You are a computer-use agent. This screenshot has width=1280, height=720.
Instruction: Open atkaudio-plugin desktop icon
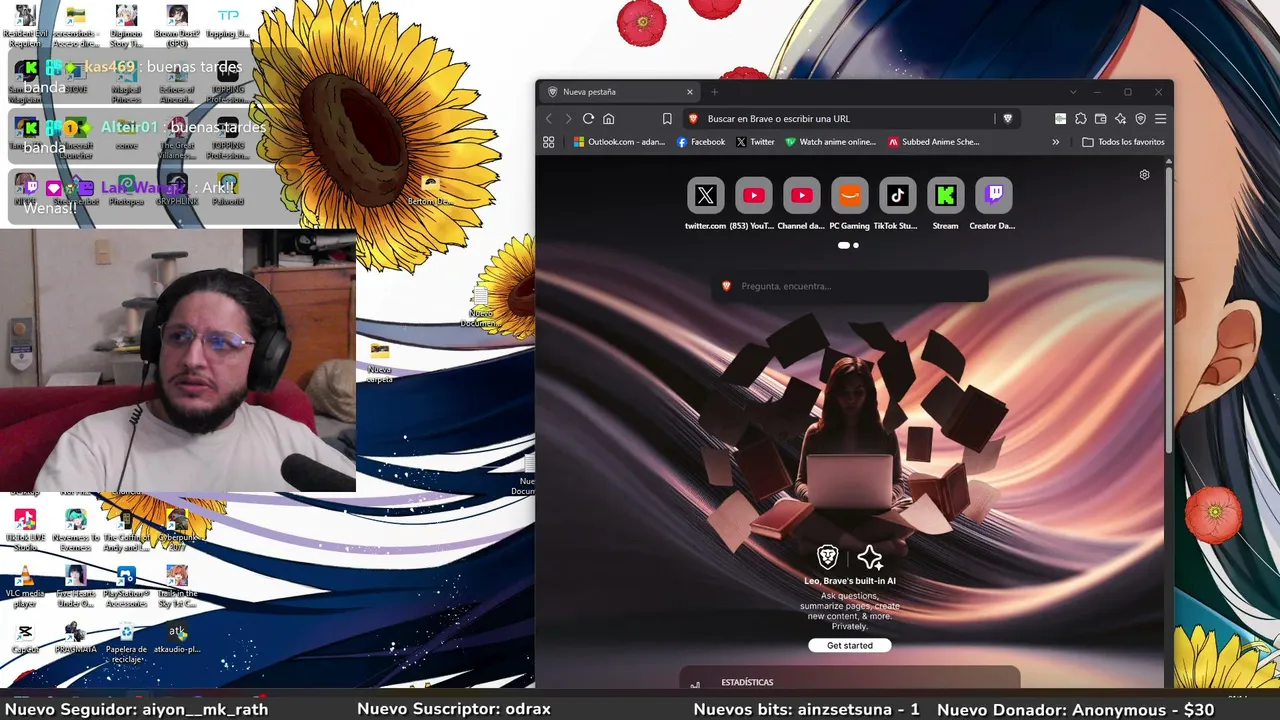(177, 638)
